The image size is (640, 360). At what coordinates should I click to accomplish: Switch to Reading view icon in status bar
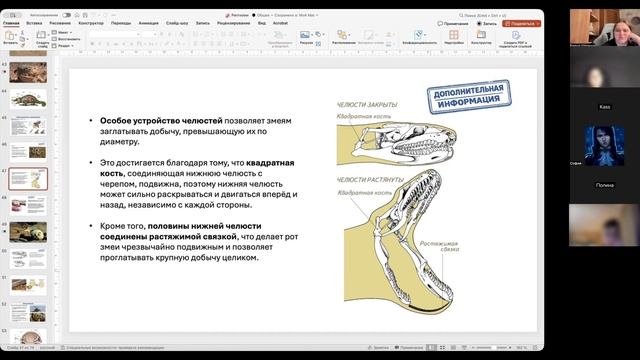tap(453, 348)
